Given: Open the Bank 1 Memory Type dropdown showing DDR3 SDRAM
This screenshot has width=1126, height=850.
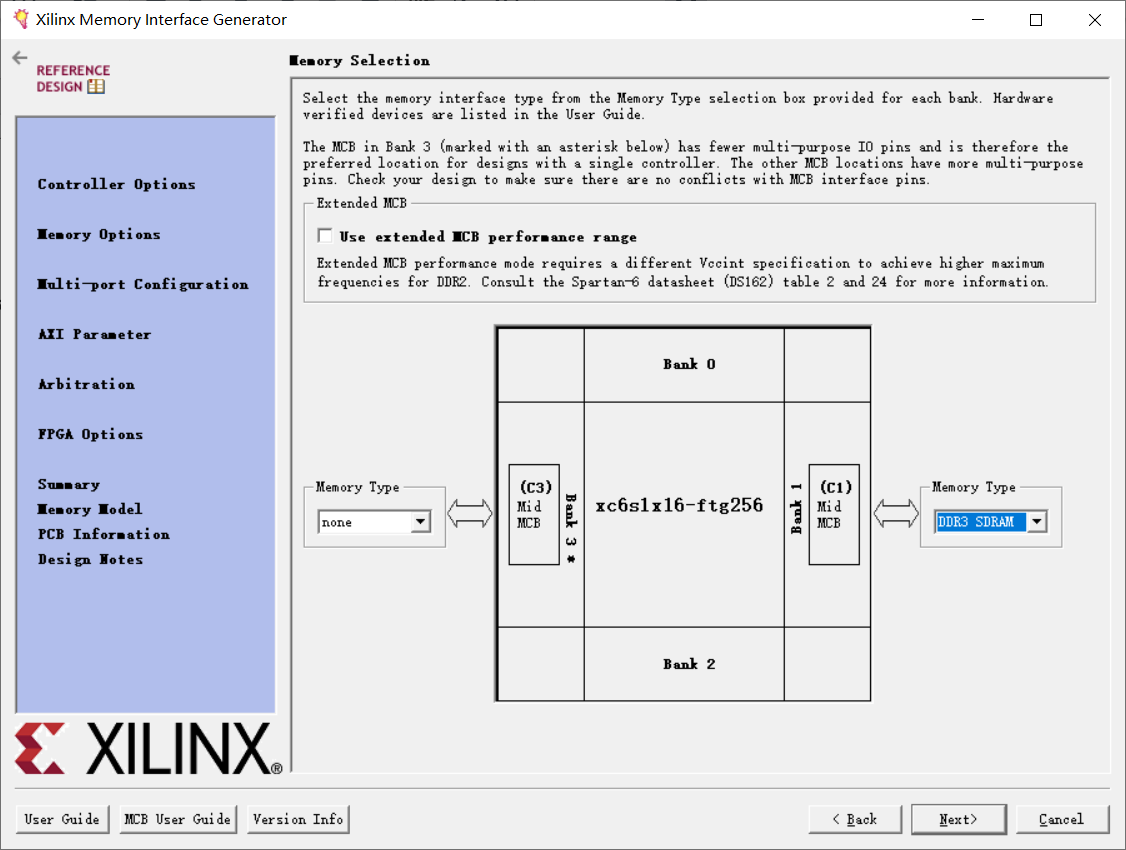Looking at the screenshot, I should (x=990, y=522).
